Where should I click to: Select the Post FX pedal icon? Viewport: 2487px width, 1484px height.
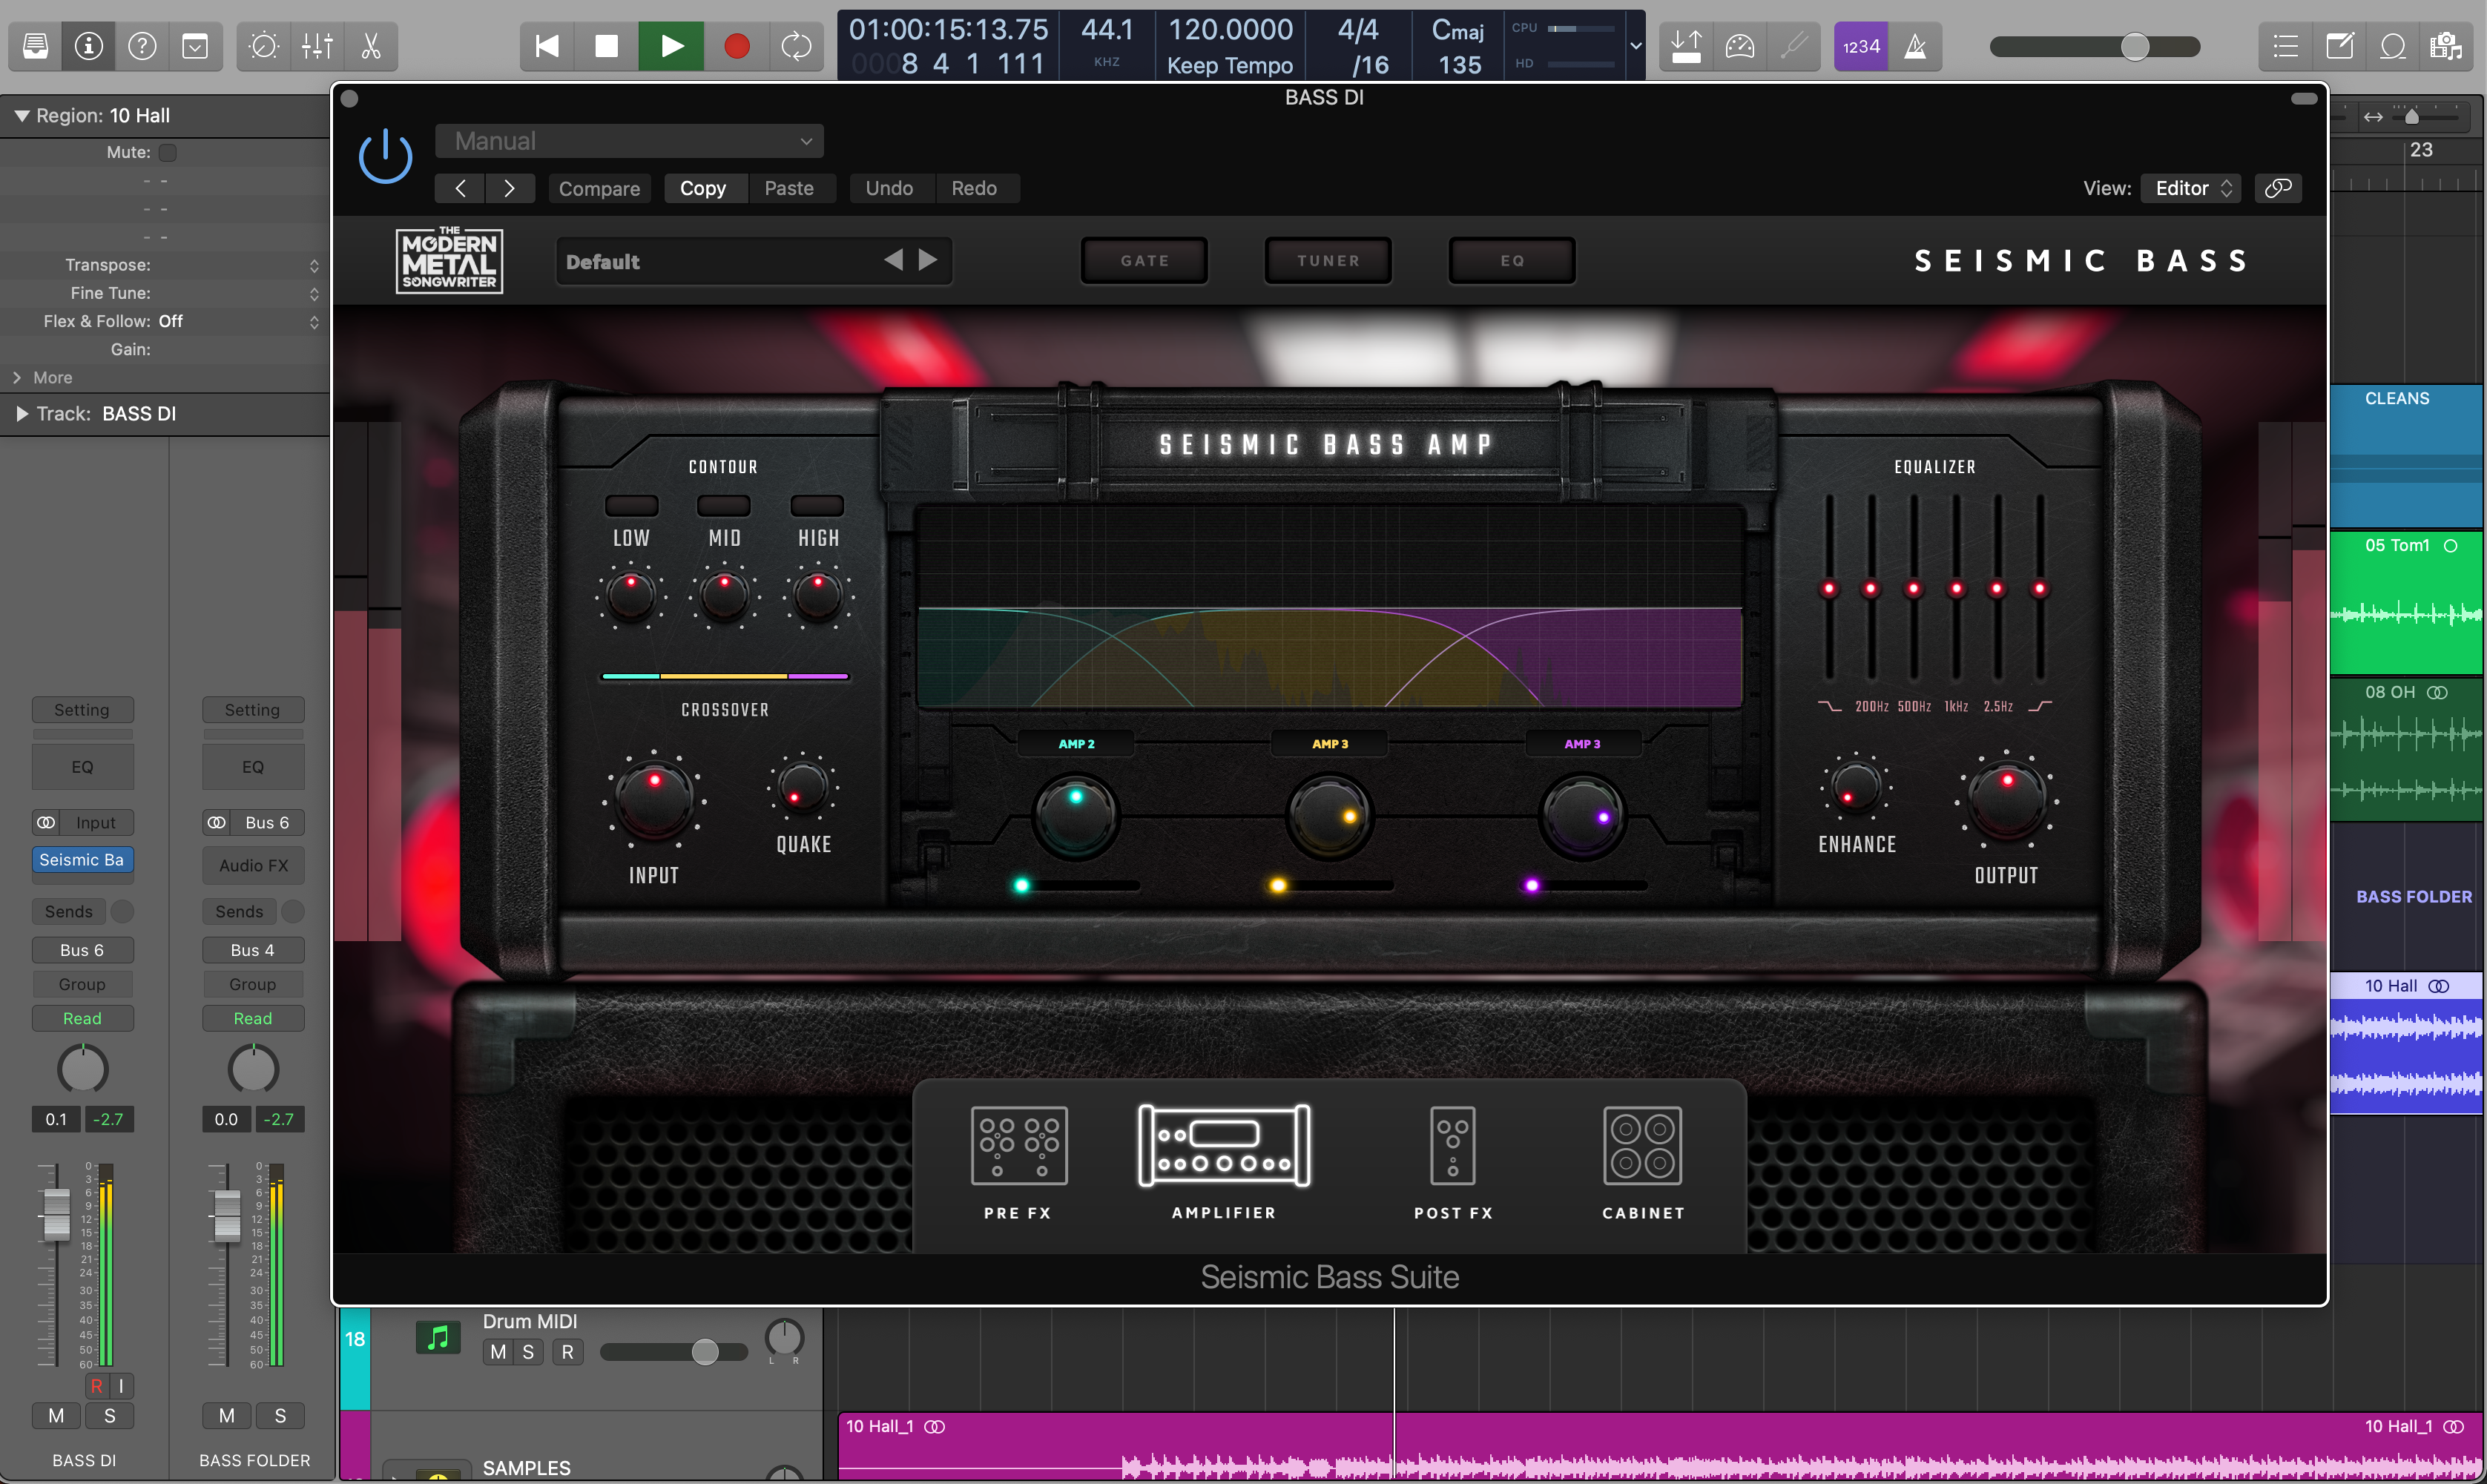(x=1452, y=1146)
